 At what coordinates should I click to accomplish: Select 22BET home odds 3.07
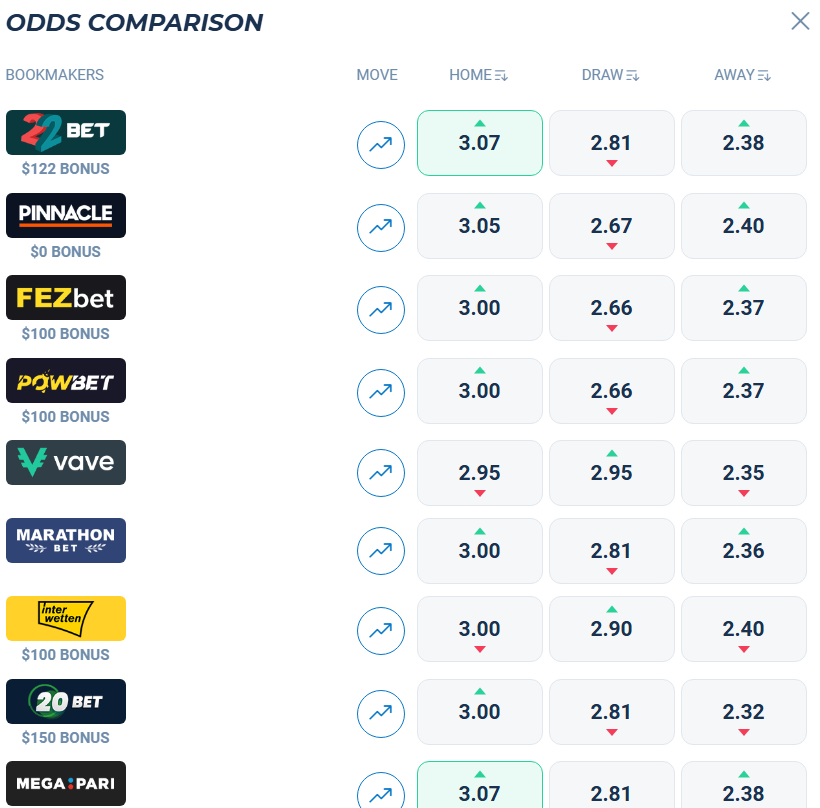coord(480,143)
